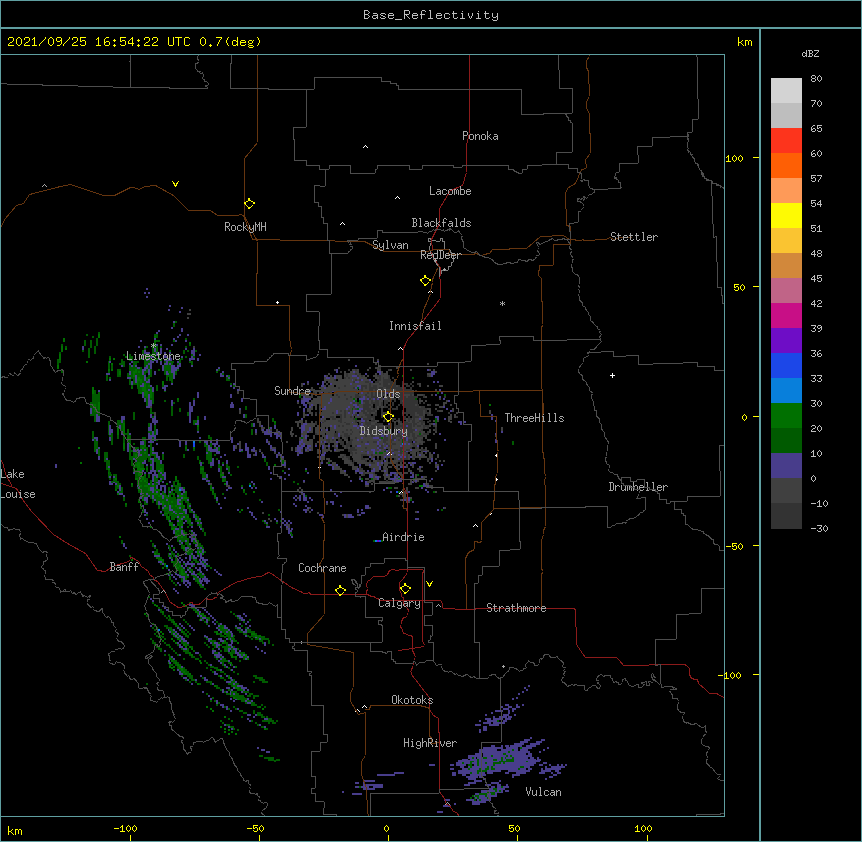Pick the green 30 dBZ legend swatch
Image resolution: width=862 pixels, height=842 pixels.
coord(786,416)
